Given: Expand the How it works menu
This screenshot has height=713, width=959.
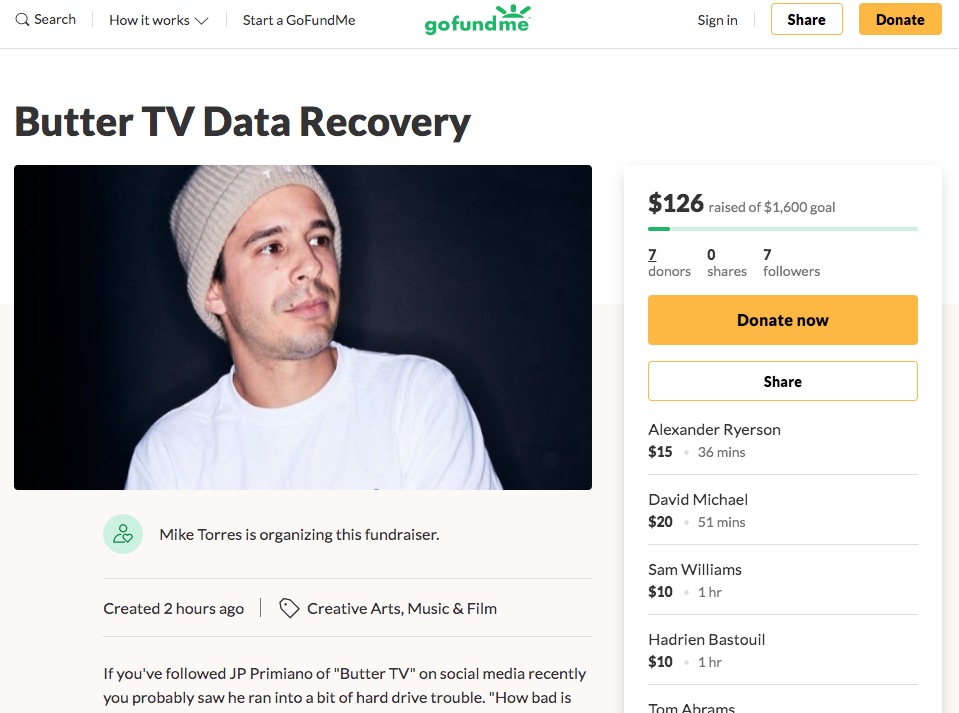Looking at the screenshot, I should coord(159,20).
